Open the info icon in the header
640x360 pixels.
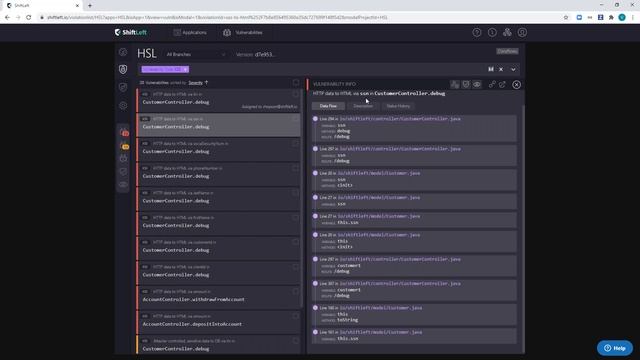click(x=492, y=33)
